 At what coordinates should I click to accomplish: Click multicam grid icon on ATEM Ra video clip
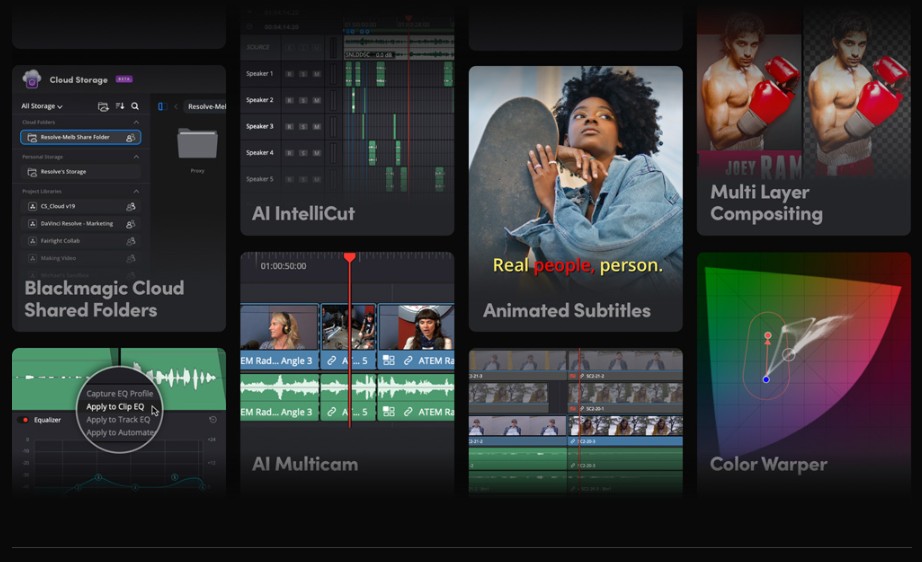389,361
